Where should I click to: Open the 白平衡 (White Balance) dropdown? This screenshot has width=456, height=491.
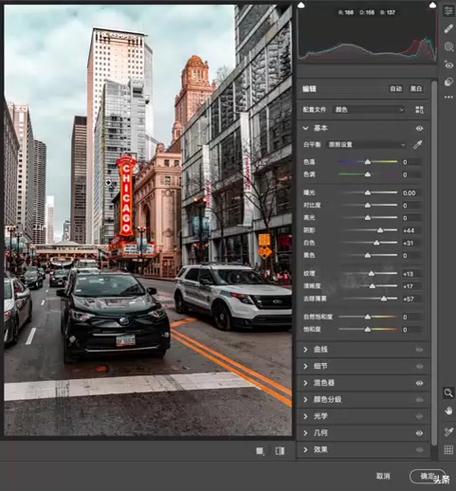click(x=367, y=145)
